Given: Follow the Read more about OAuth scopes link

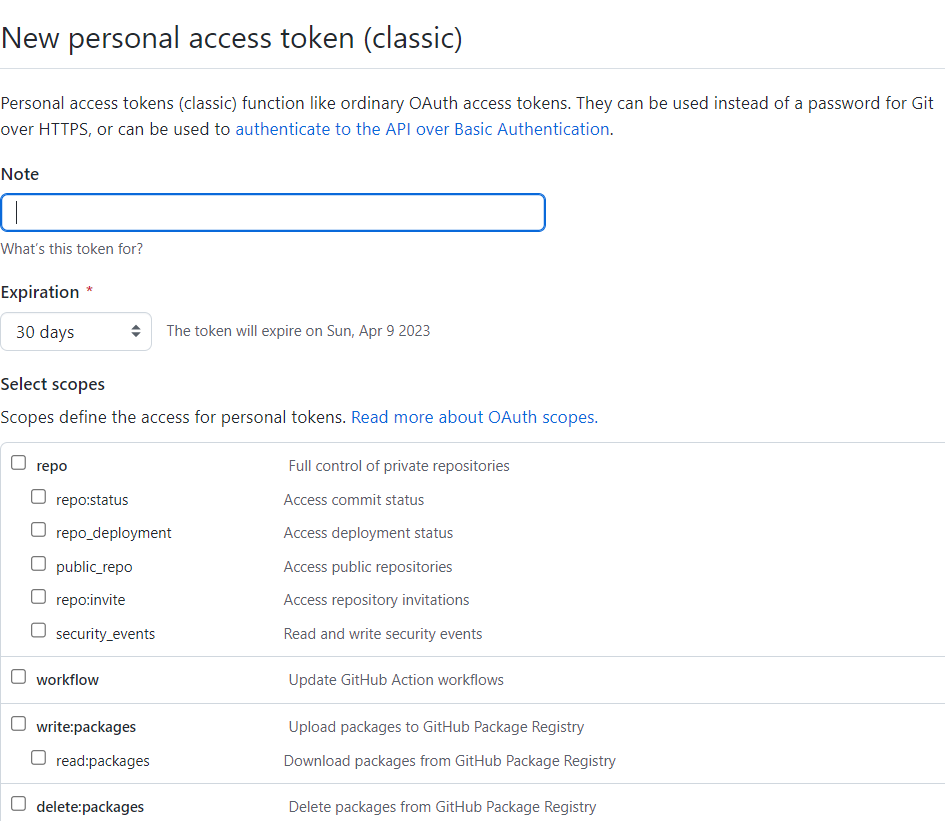Looking at the screenshot, I should (474, 417).
